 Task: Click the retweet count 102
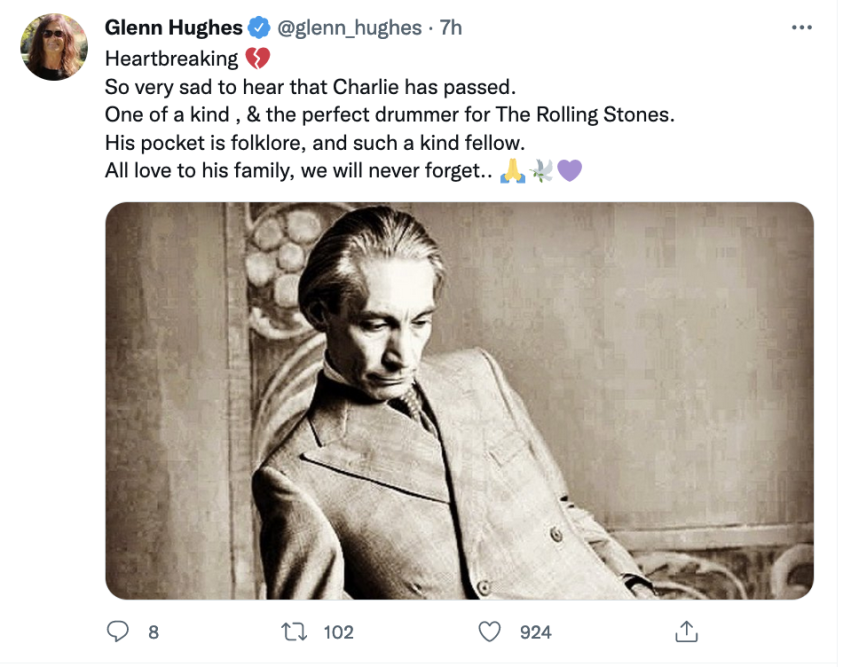coord(339,632)
